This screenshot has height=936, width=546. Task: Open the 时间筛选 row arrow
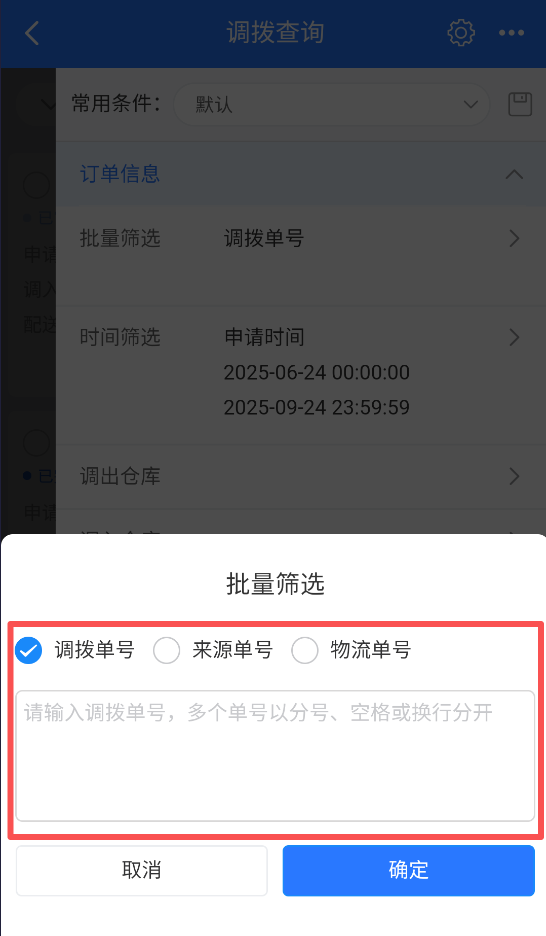514,337
